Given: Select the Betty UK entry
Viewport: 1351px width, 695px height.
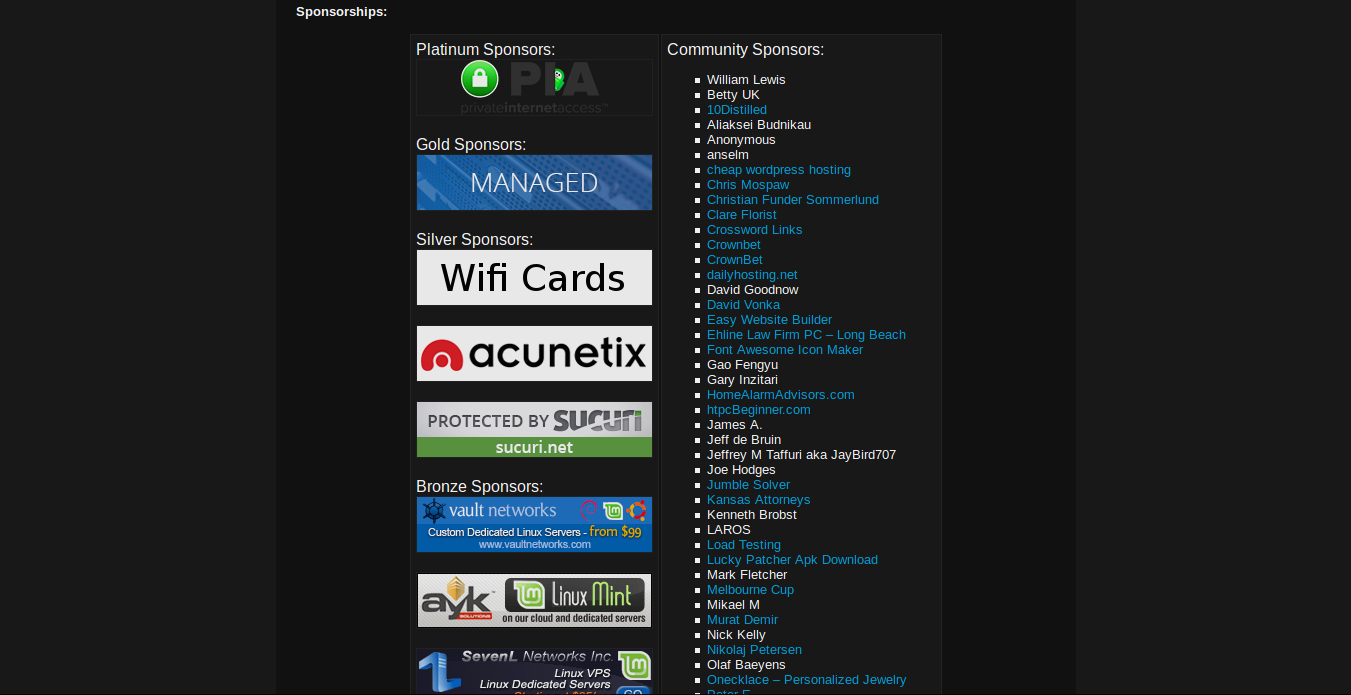Looking at the screenshot, I should pyautogui.click(x=733, y=95).
